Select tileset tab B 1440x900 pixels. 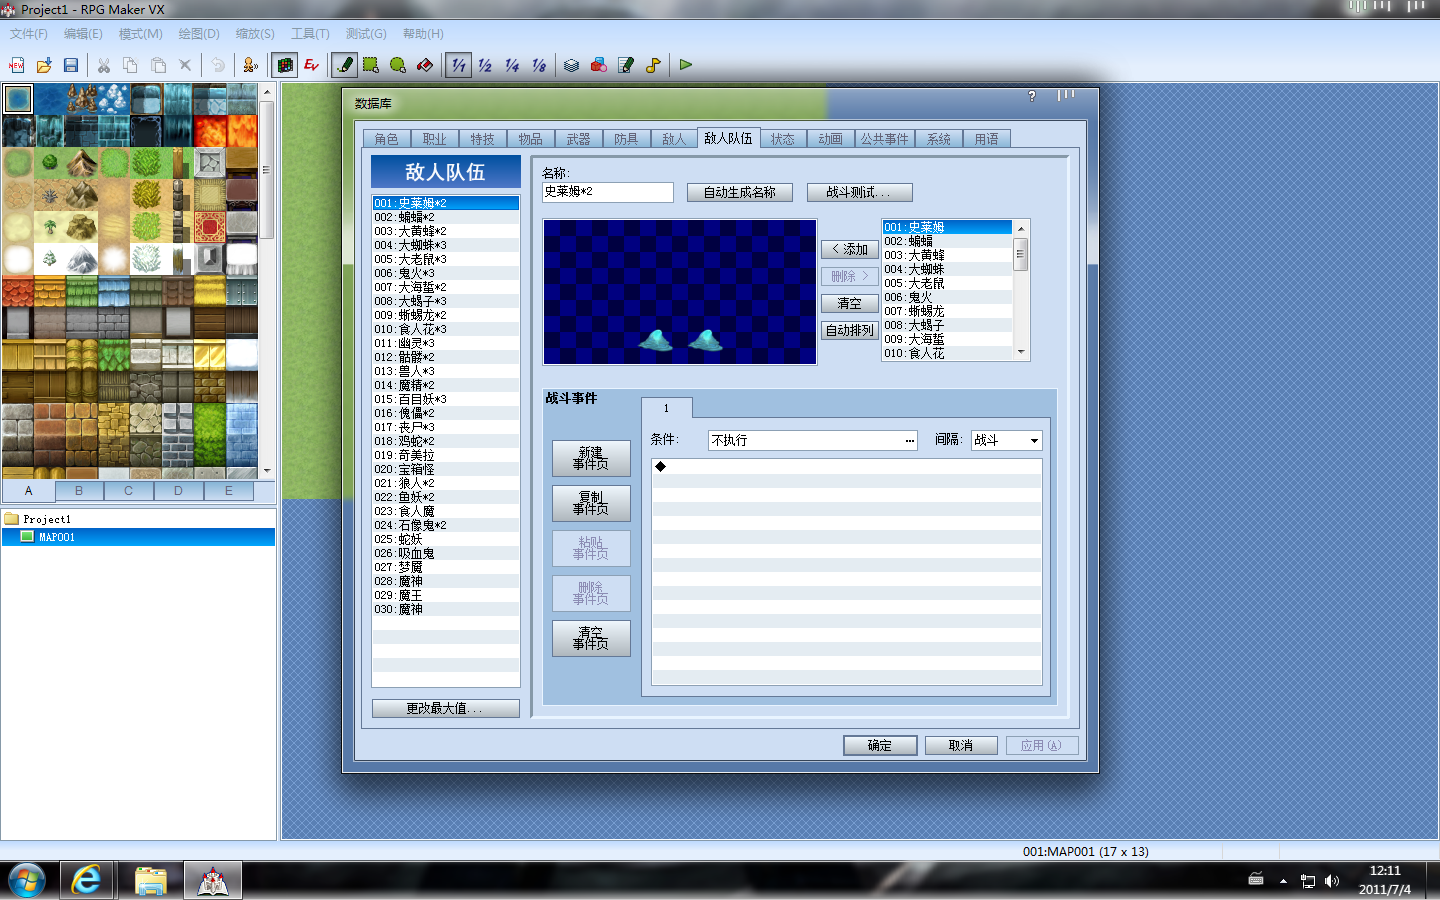[x=78, y=491]
